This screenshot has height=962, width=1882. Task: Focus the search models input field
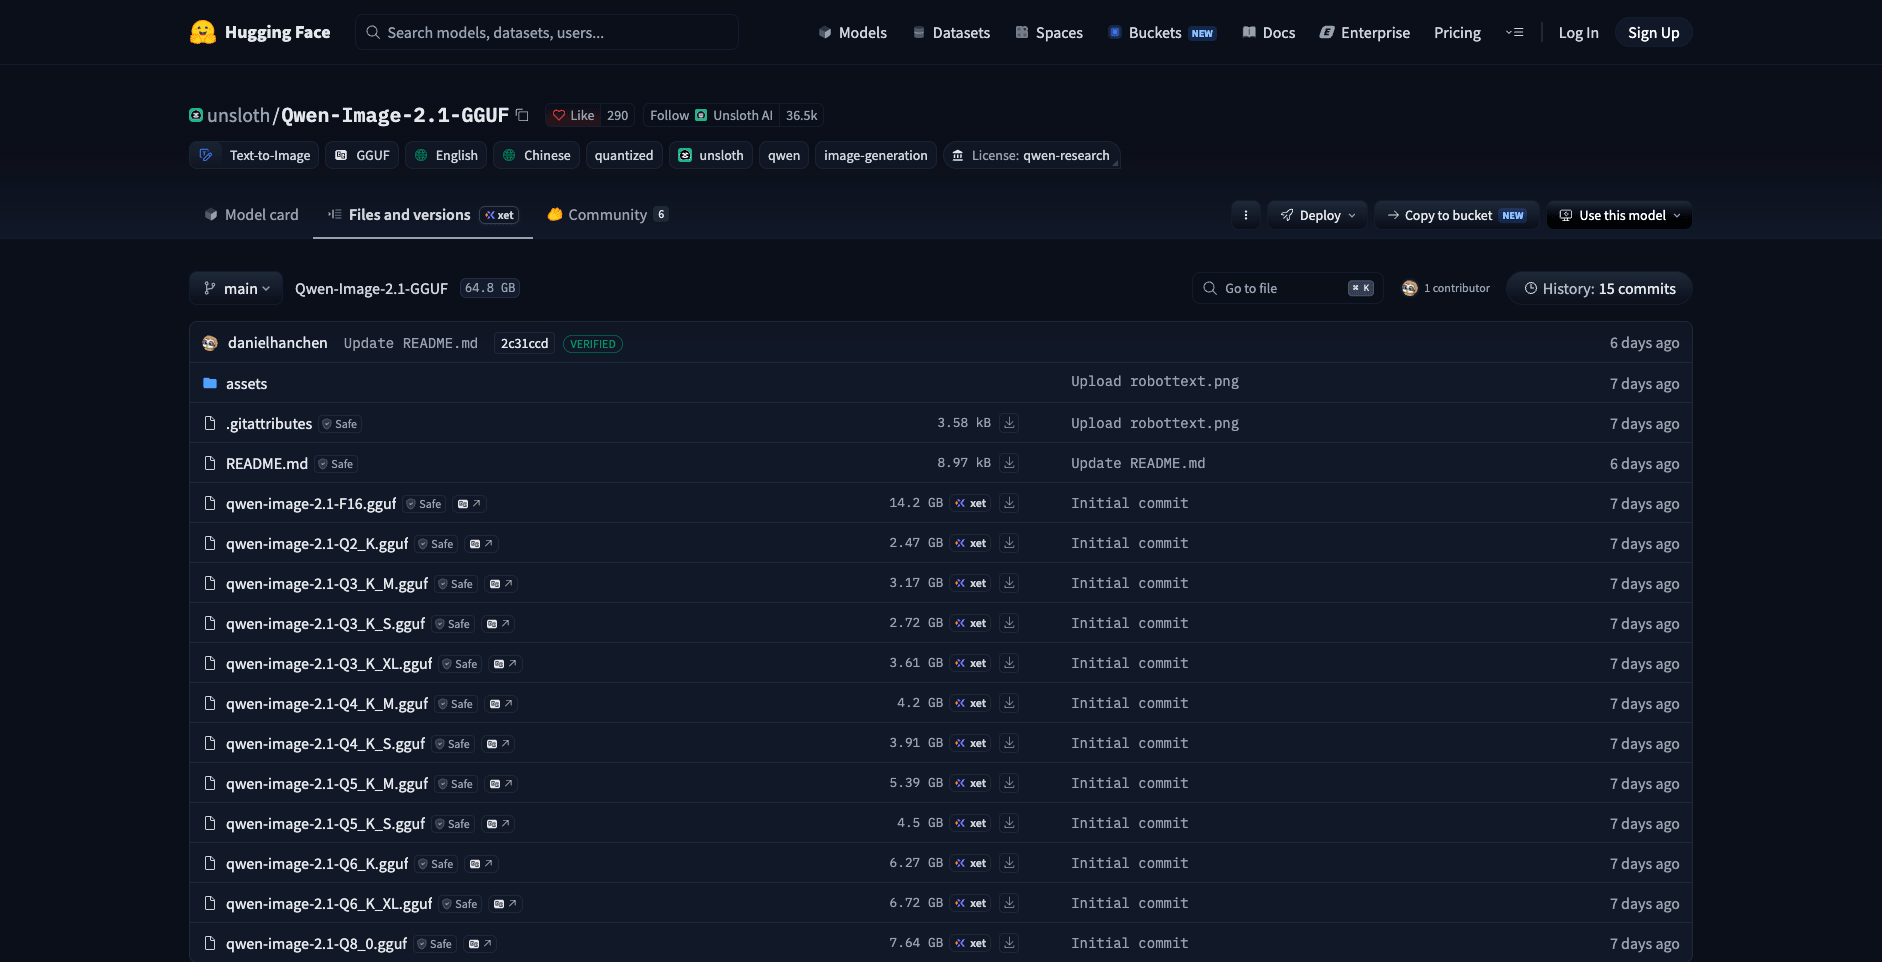click(x=547, y=33)
